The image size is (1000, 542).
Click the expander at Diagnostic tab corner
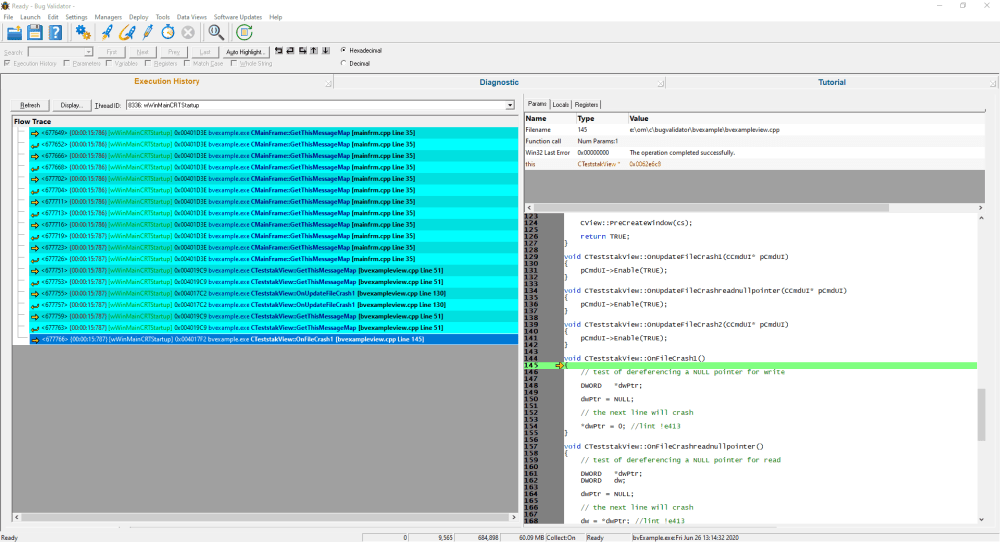[x=661, y=84]
